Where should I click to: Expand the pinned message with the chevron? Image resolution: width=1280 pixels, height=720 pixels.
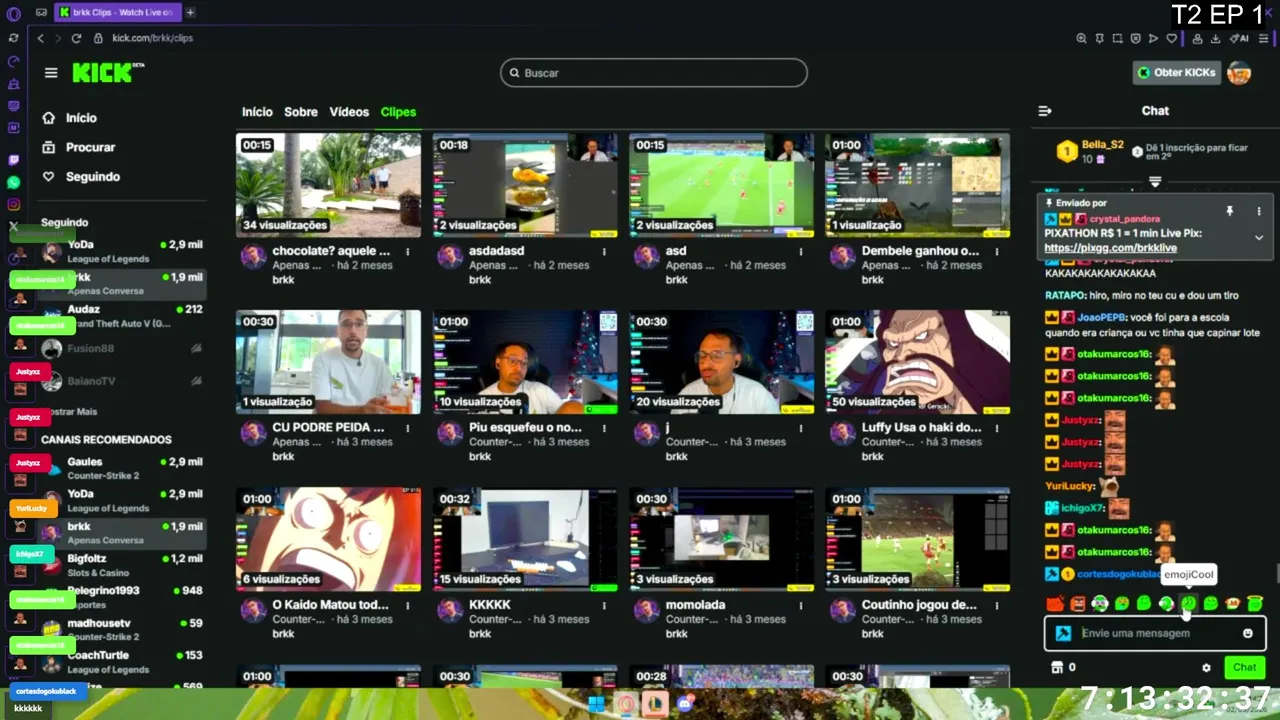point(1259,238)
